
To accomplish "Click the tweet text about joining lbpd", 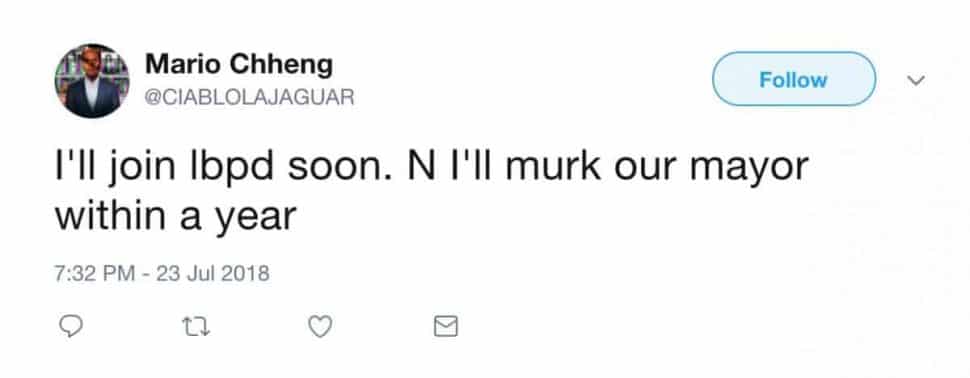I will tap(432, 191).
